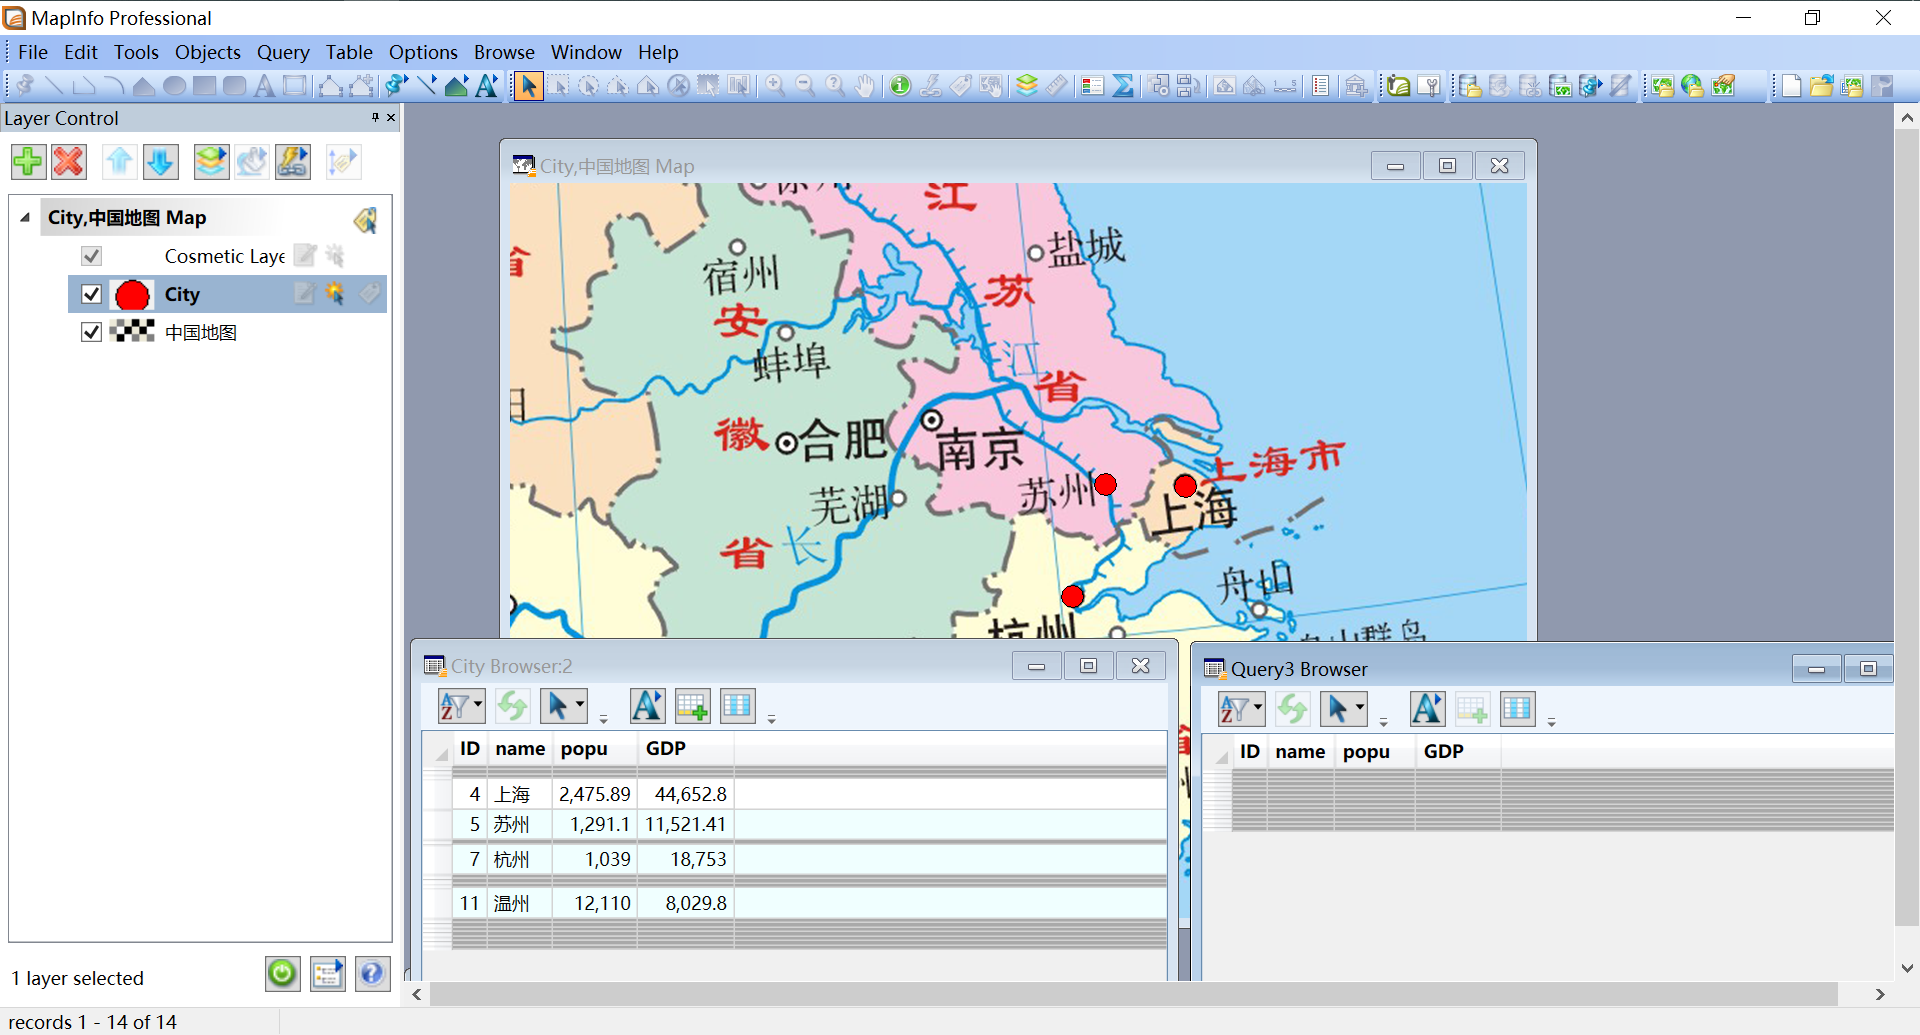Open the Table menu
Screen dimensions: 1920x1035
point(349,52)
